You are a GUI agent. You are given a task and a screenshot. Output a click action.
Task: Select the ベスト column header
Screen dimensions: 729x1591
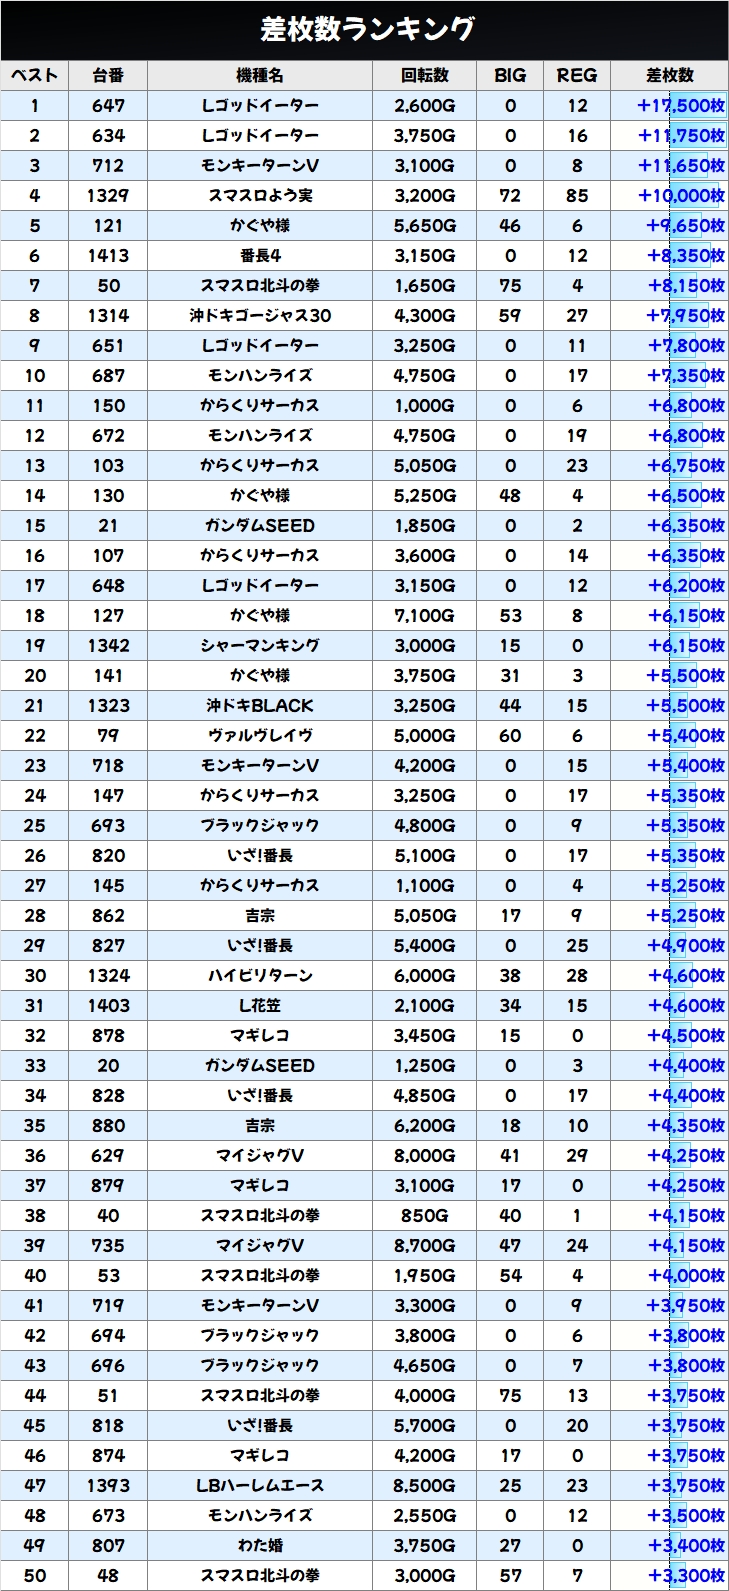pos(35,75)
